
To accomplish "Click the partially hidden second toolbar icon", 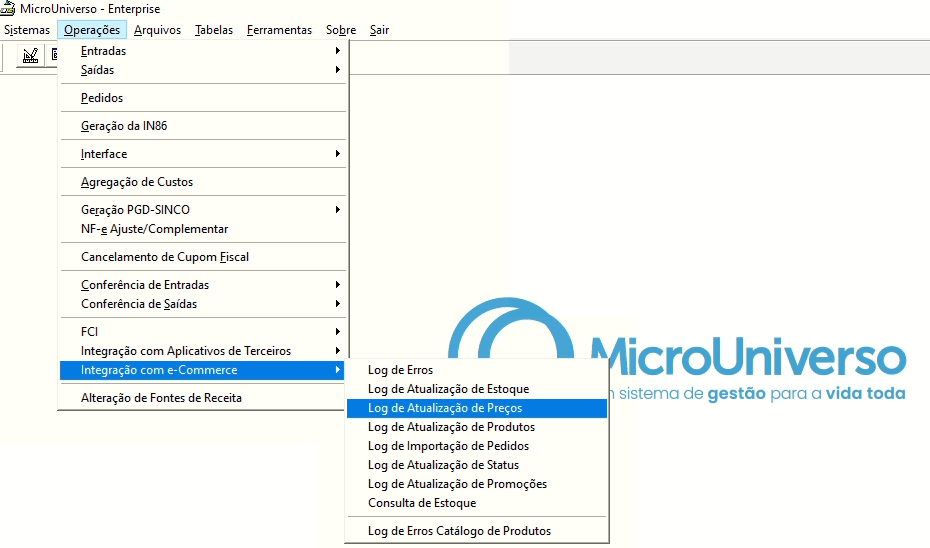I will [x=53, y=56].
